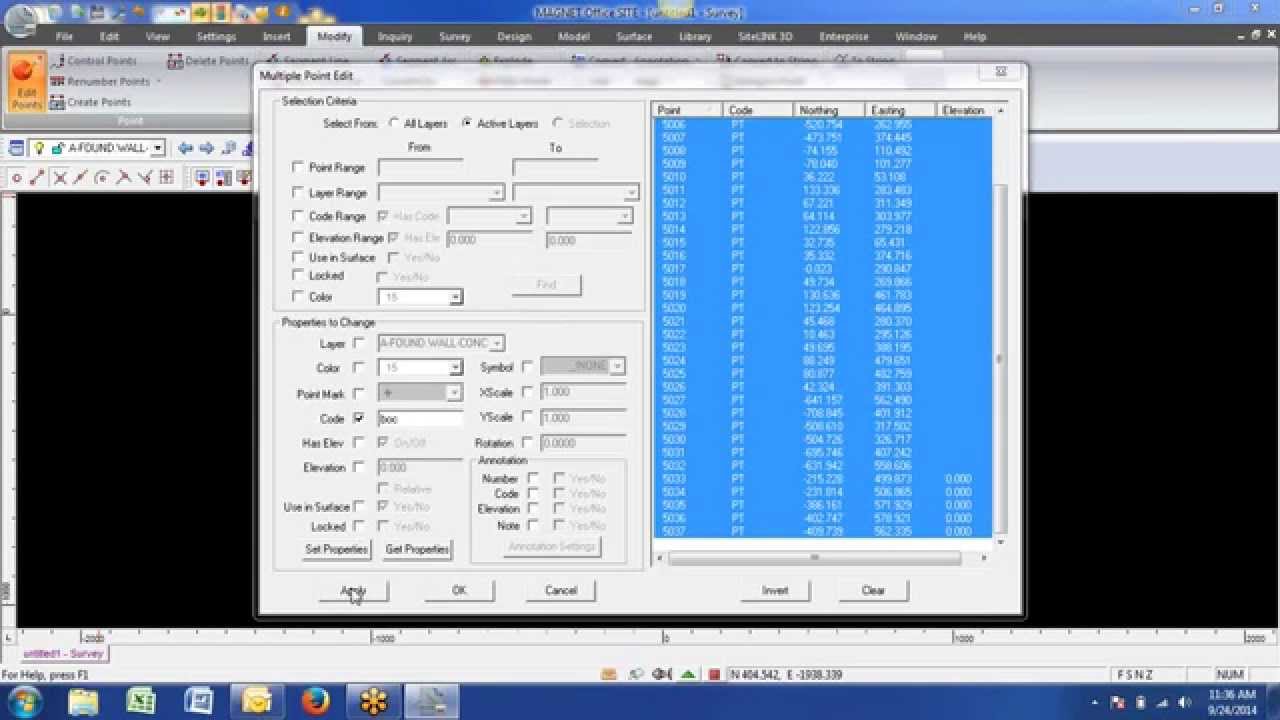Enable the Code Range checkbox
Viewport: 1280px width, 720px height.
point(298,216)
